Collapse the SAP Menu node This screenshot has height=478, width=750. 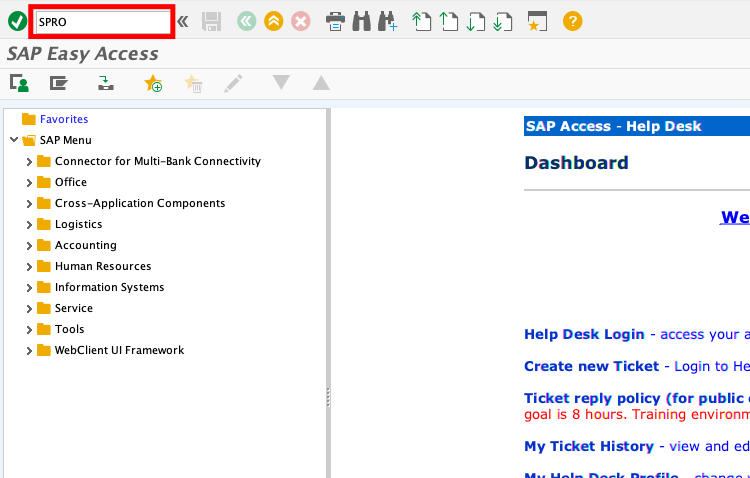(14, 140)
